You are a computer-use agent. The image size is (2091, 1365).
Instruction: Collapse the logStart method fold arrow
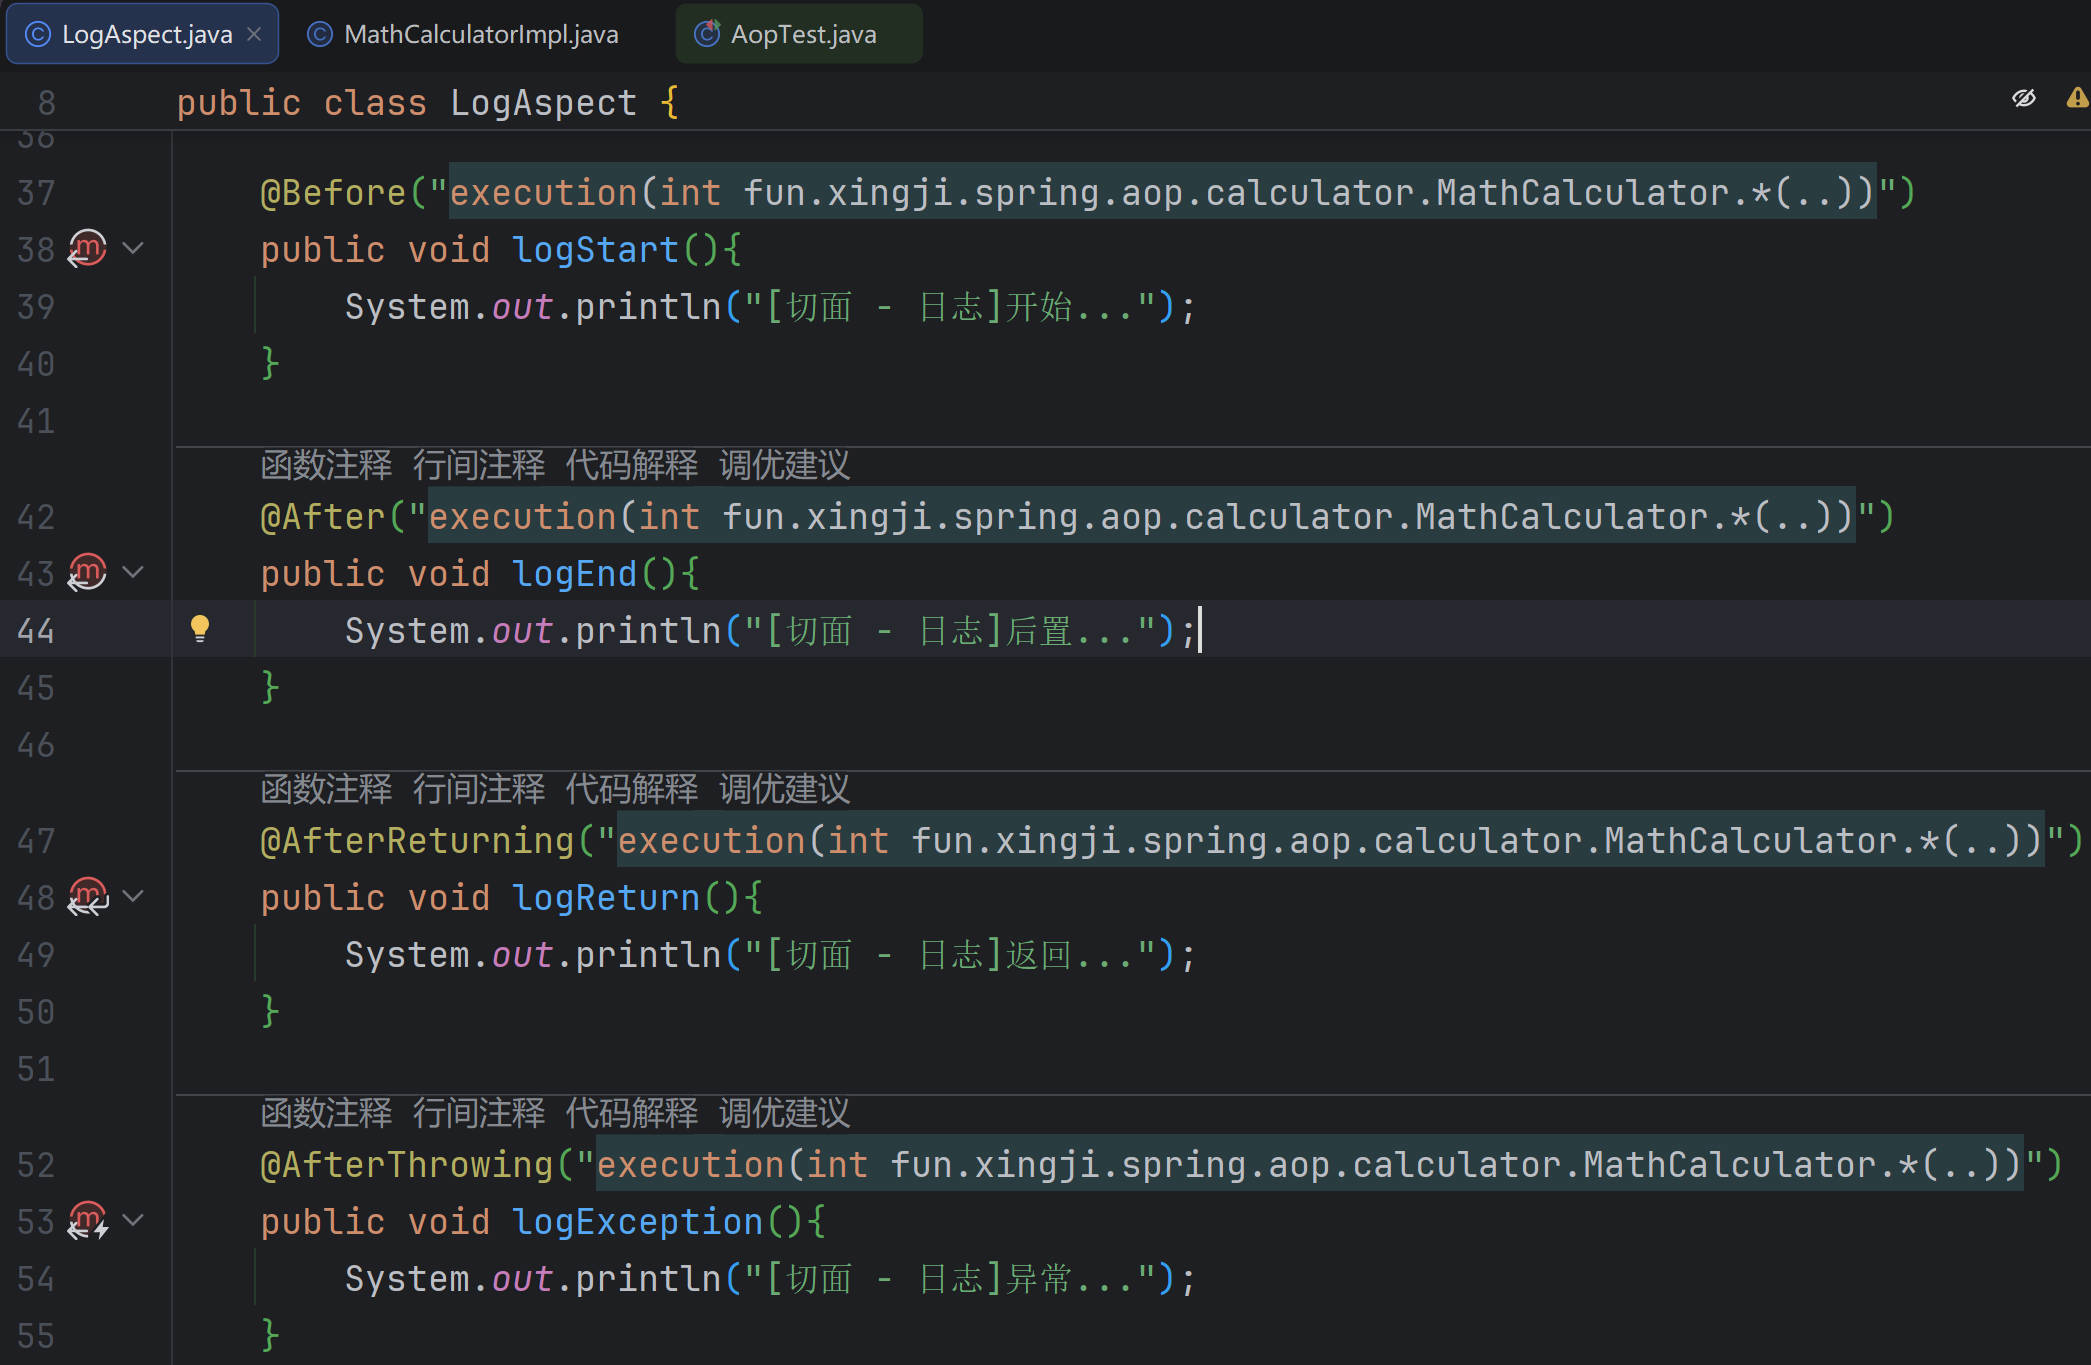point(133,248)
